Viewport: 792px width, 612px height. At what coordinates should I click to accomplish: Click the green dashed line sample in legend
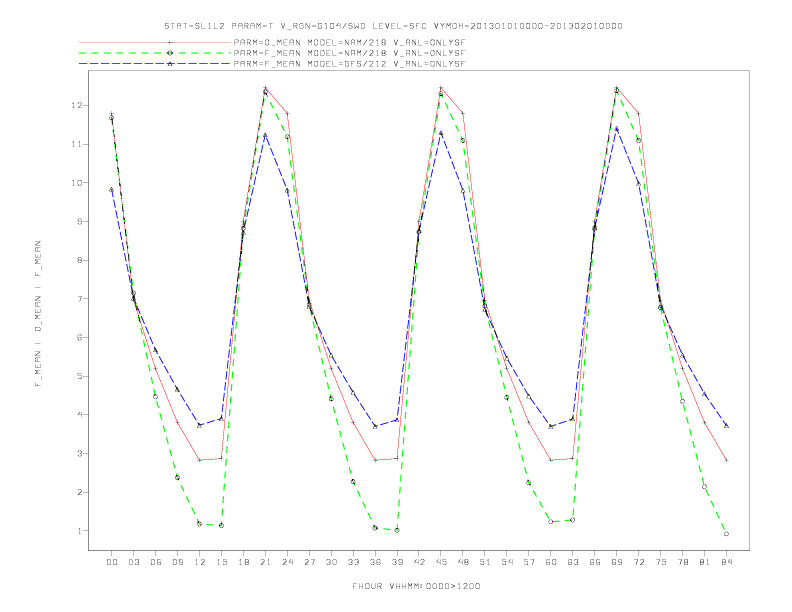155,53
